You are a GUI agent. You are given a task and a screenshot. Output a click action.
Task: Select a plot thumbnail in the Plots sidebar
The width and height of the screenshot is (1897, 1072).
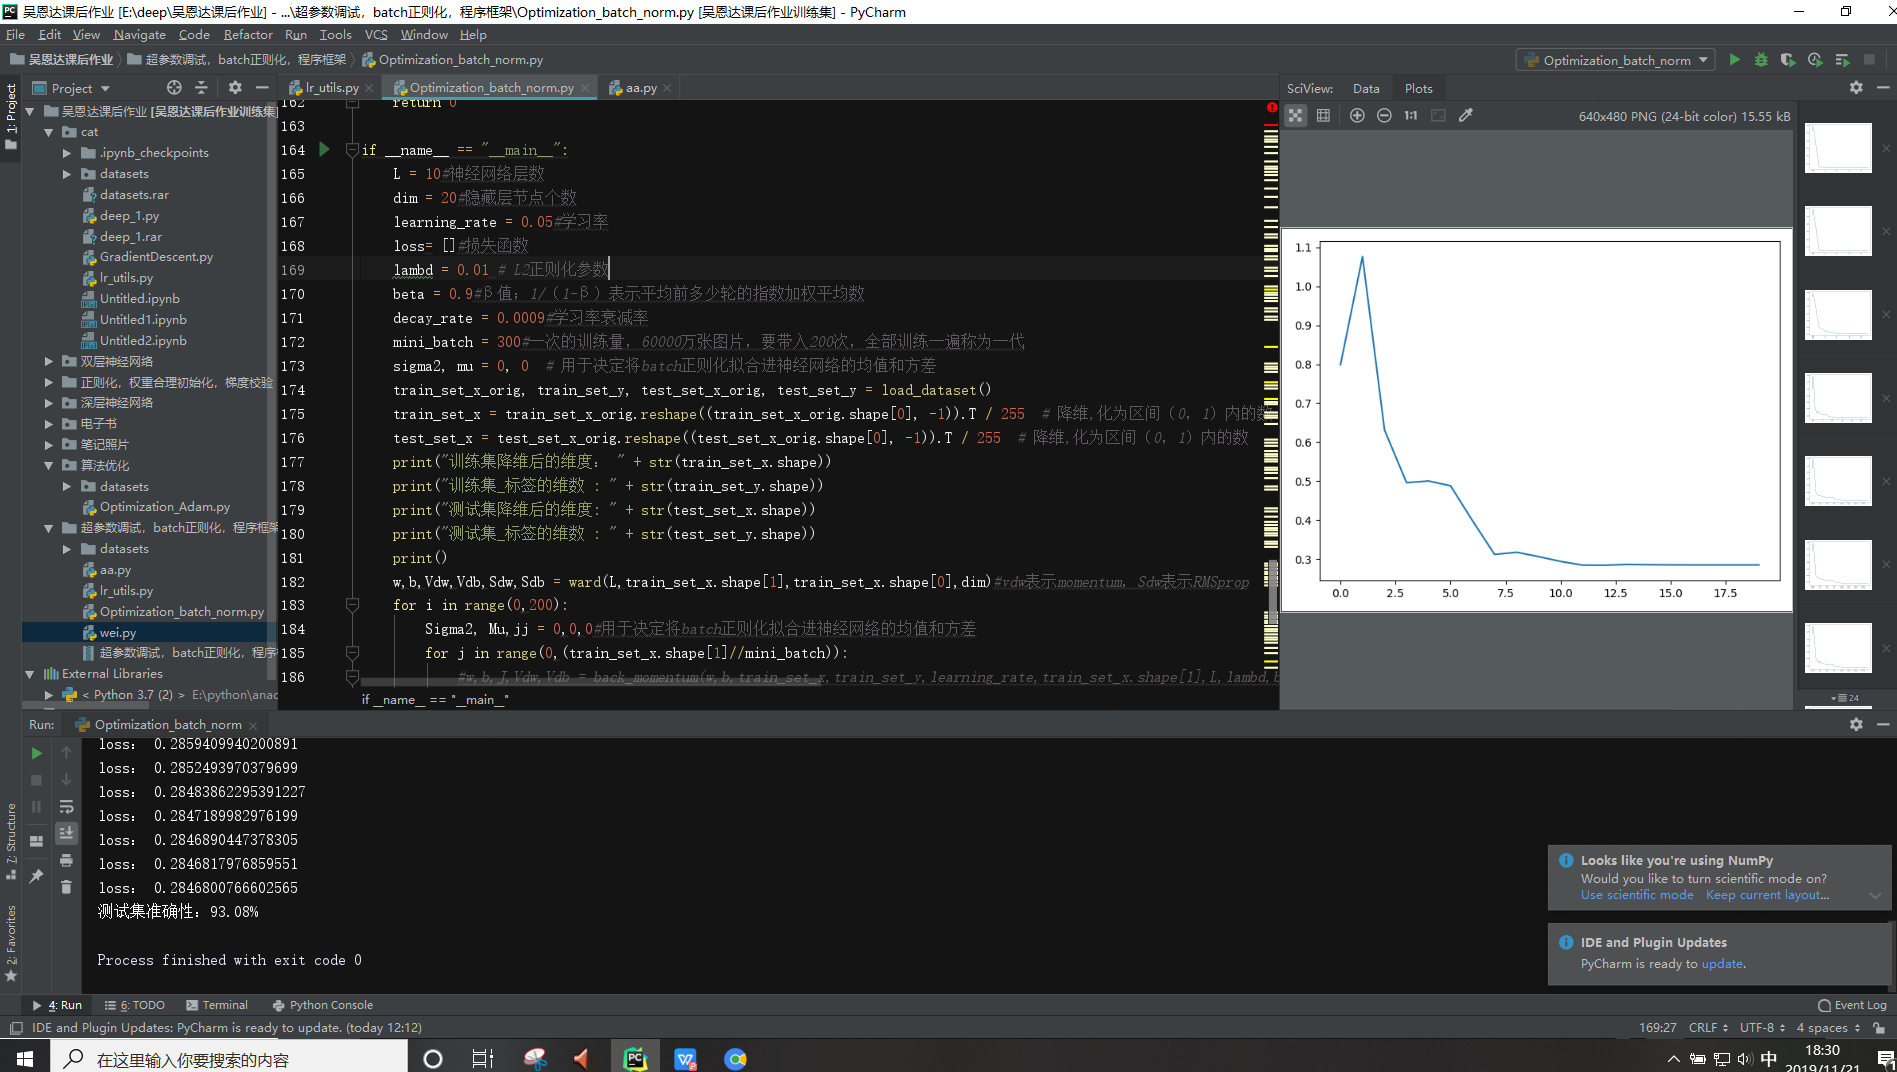pos(1837,148)
